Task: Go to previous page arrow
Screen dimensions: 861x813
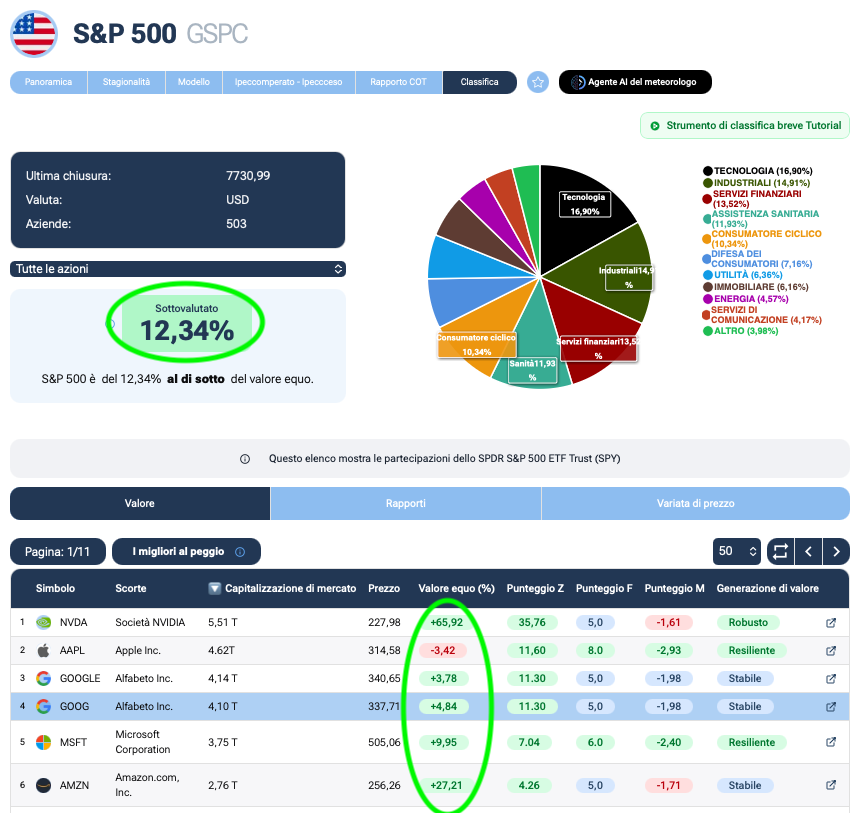Action: (x=808, y=551)
